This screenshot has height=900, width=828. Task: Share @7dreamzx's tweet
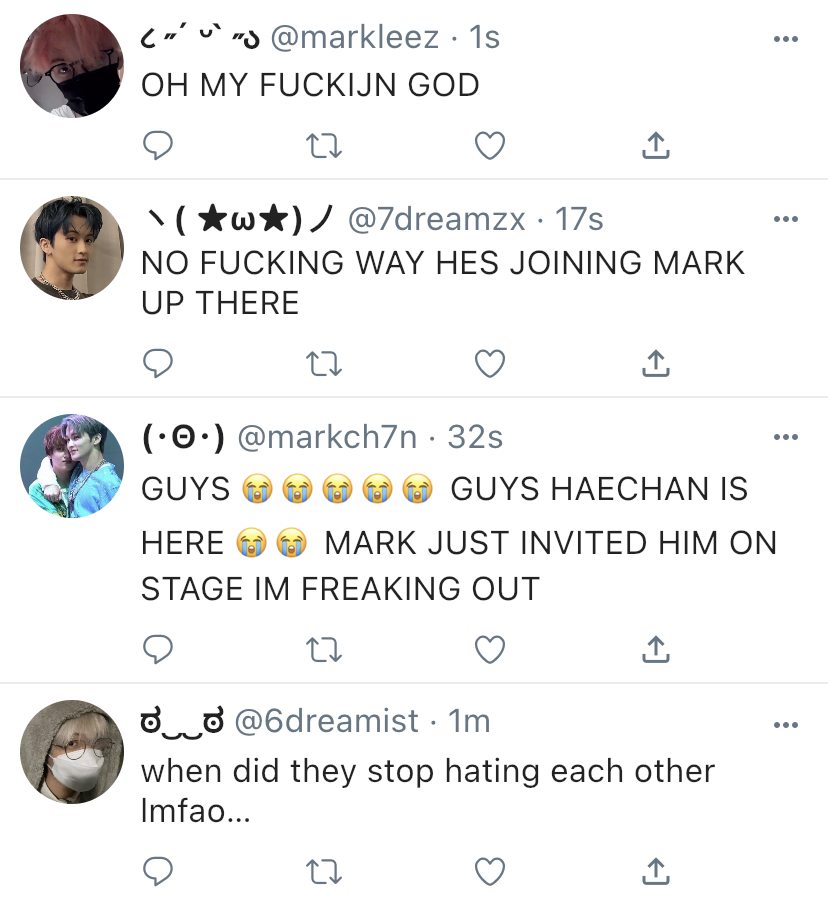[656, 363]
